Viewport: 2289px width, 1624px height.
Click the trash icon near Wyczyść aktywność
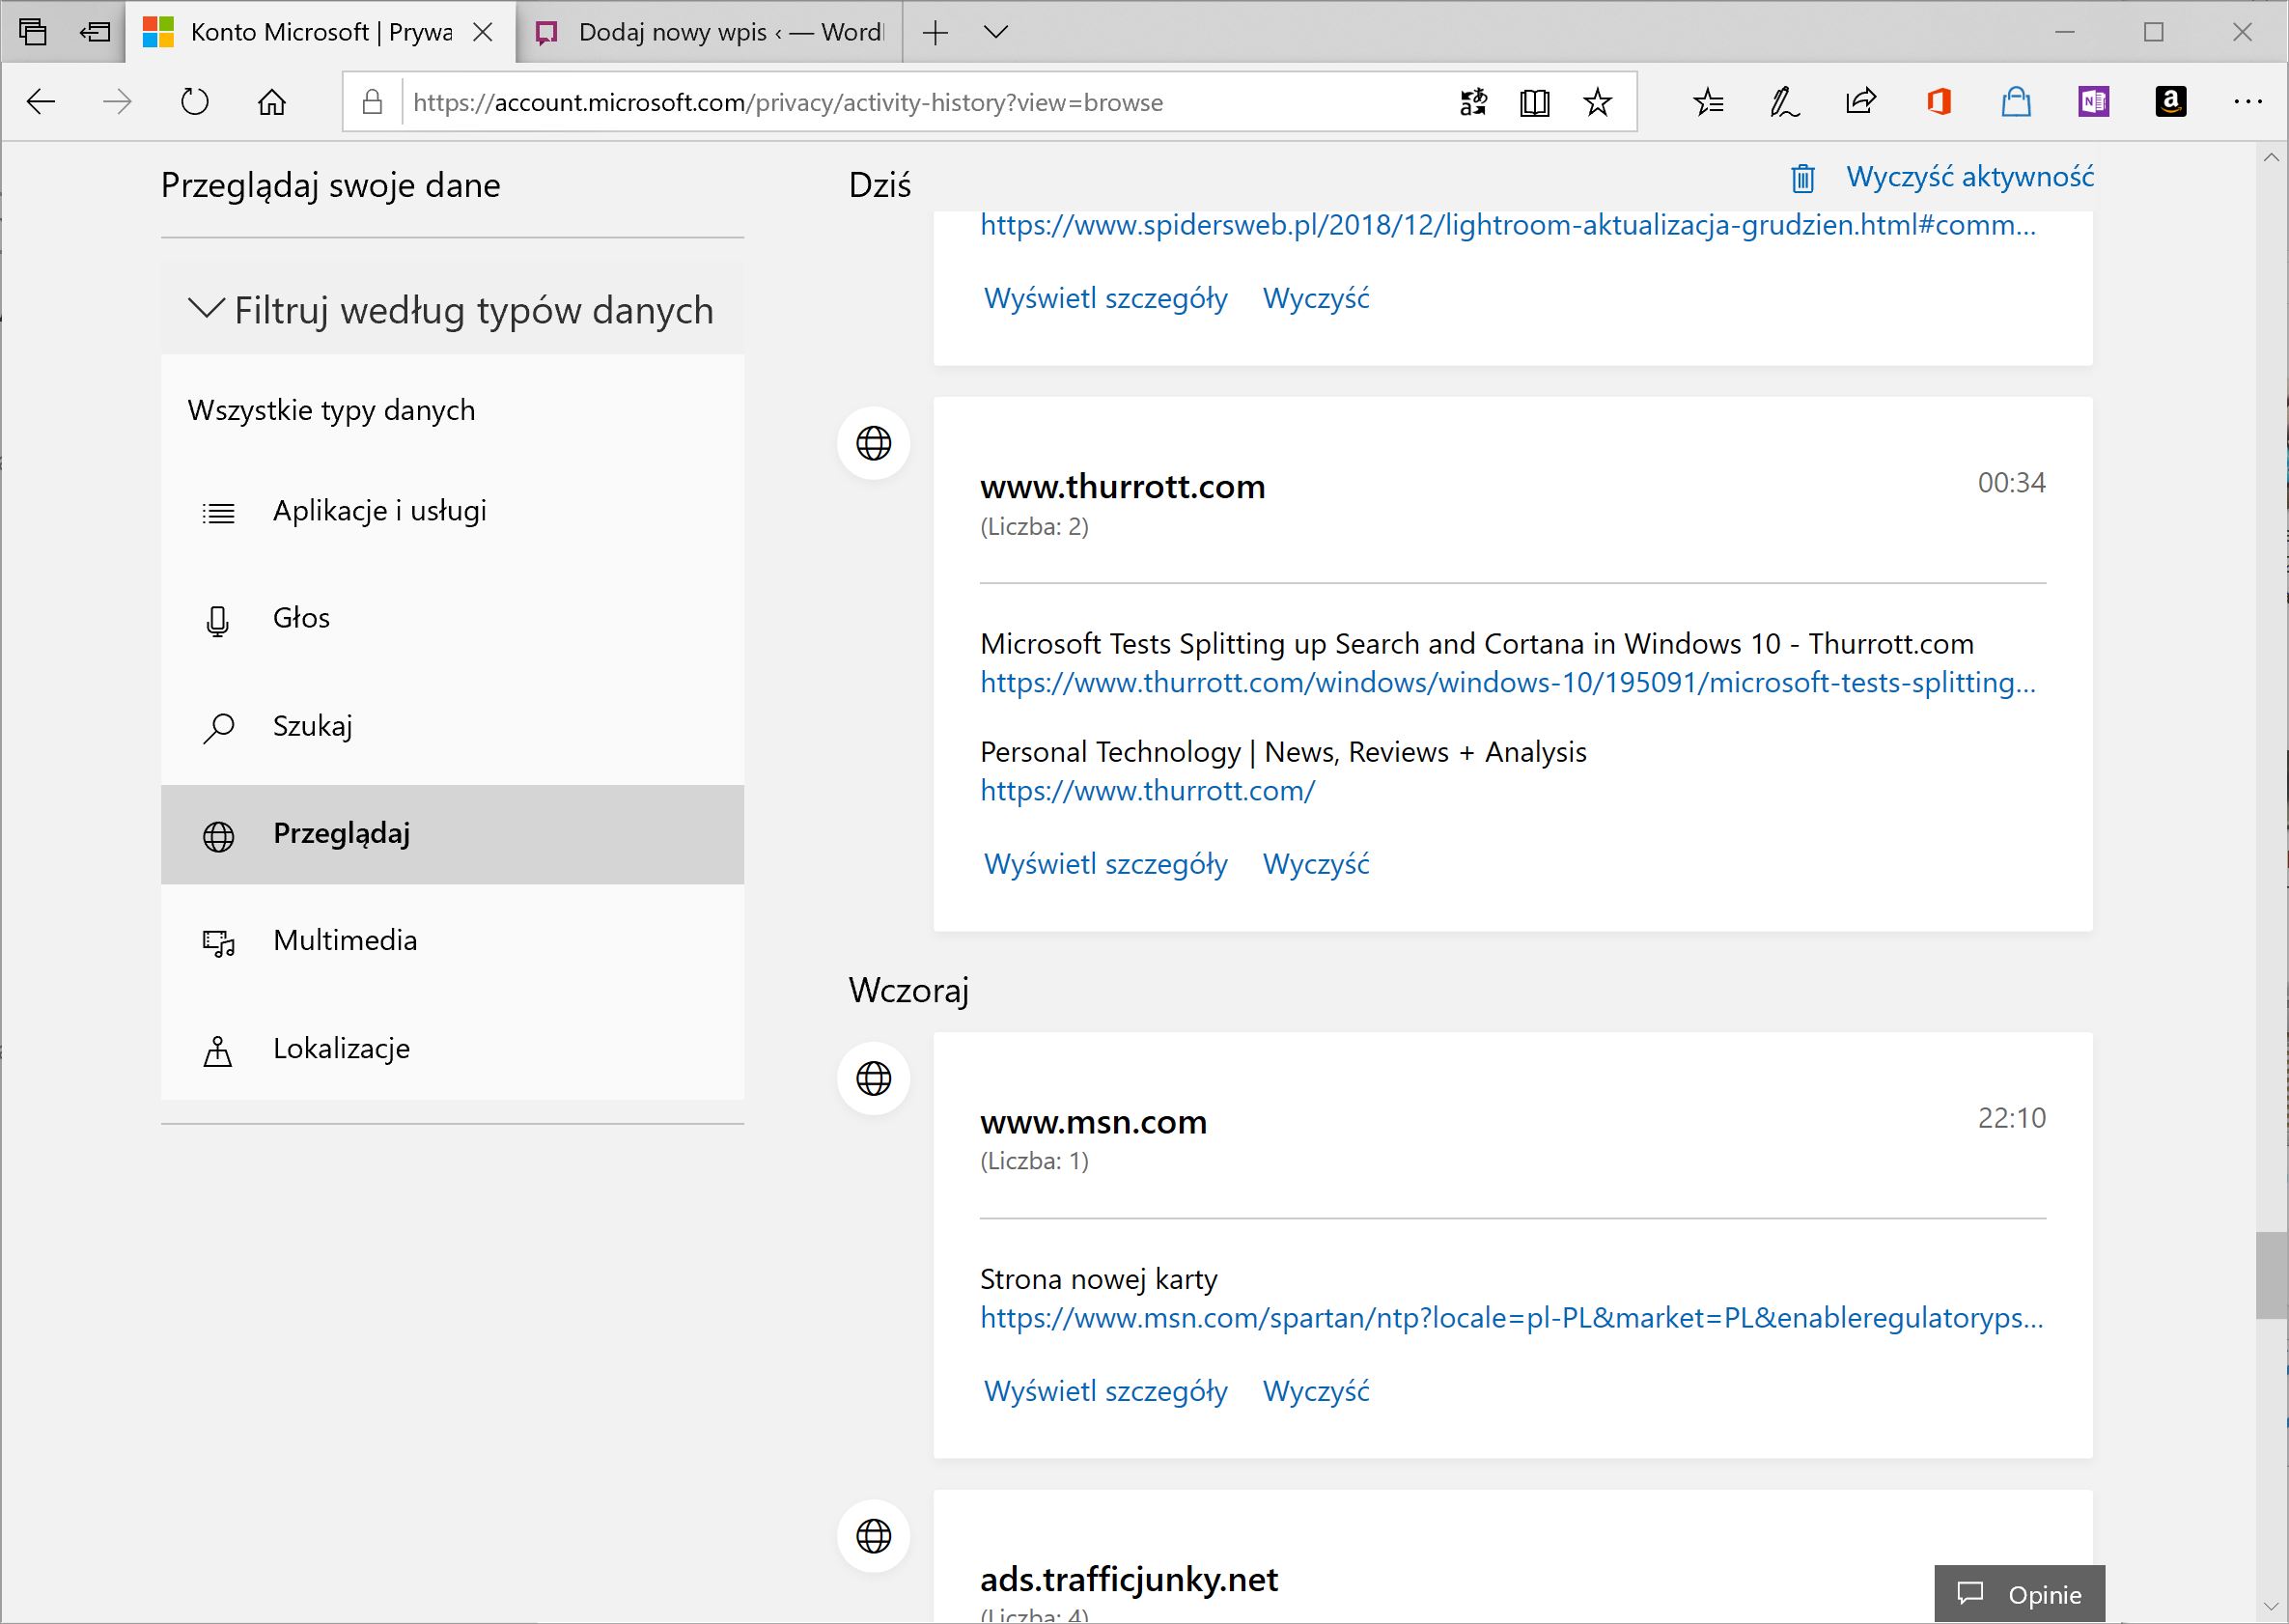(1802, 178)
